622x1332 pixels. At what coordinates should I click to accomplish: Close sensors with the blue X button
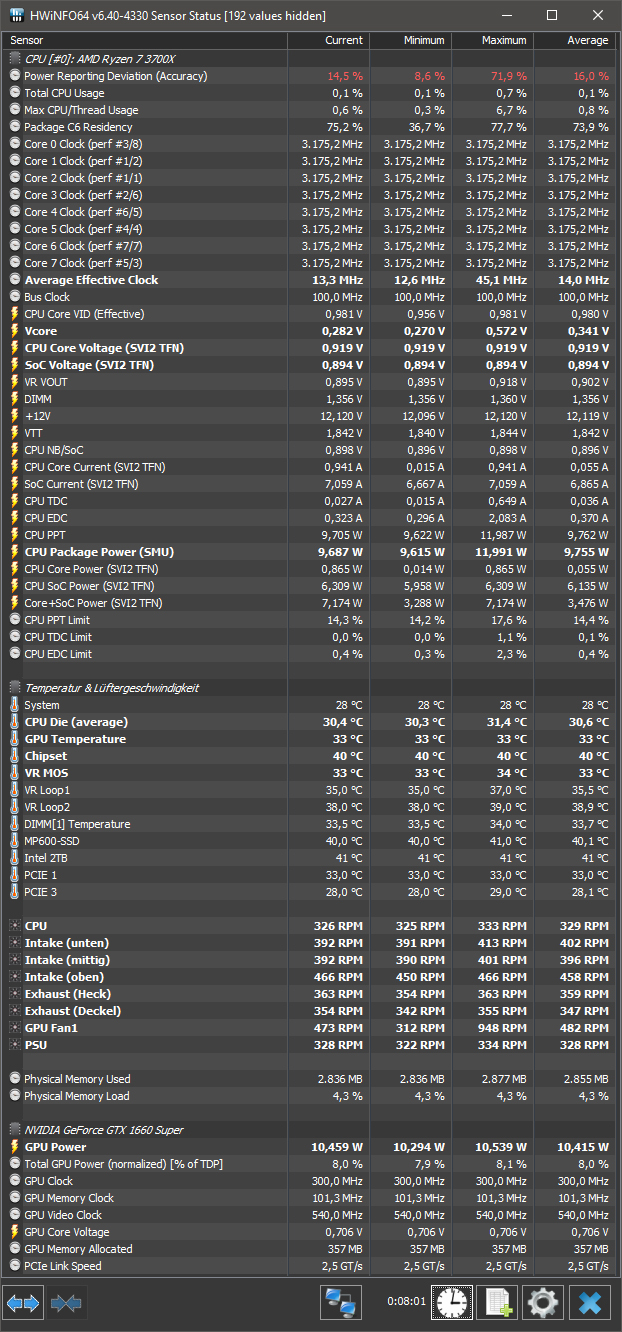(x=590, y=1302)
